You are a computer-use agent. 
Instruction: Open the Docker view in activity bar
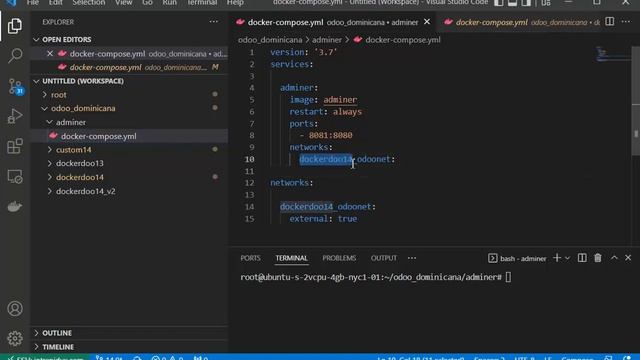15,207
